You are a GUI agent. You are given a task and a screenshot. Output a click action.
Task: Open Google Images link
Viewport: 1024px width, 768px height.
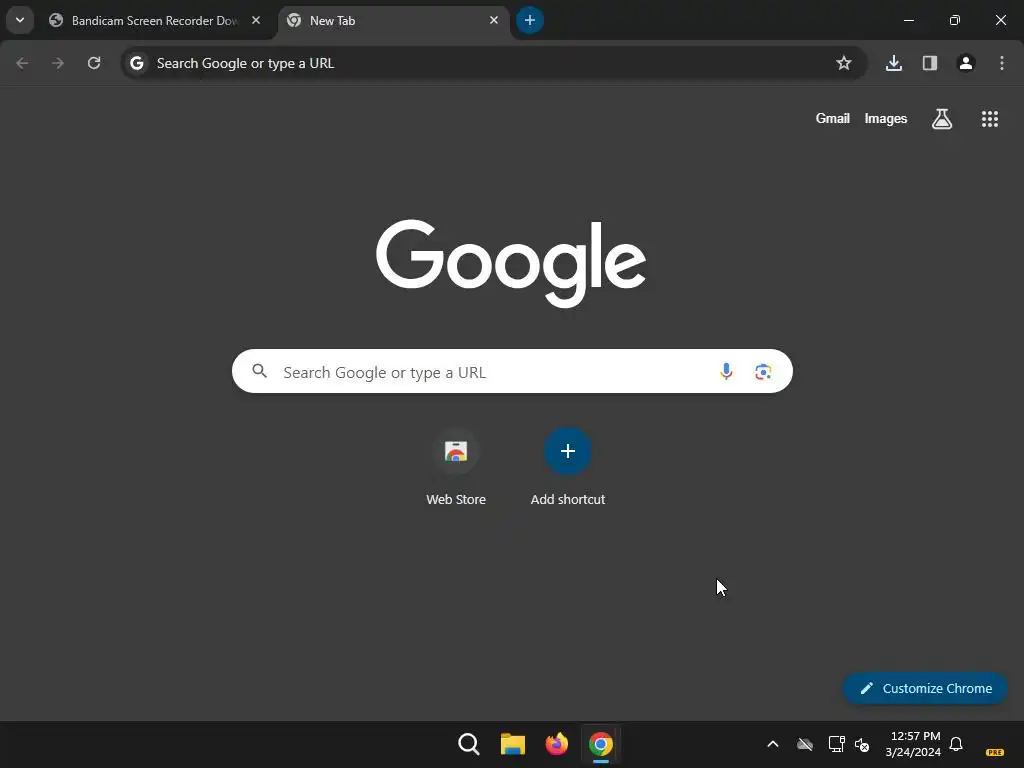tap(886, 118)
